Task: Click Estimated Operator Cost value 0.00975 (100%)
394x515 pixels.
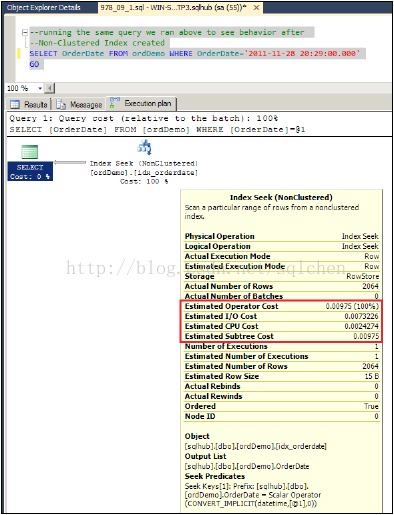Action: (352, 306)
